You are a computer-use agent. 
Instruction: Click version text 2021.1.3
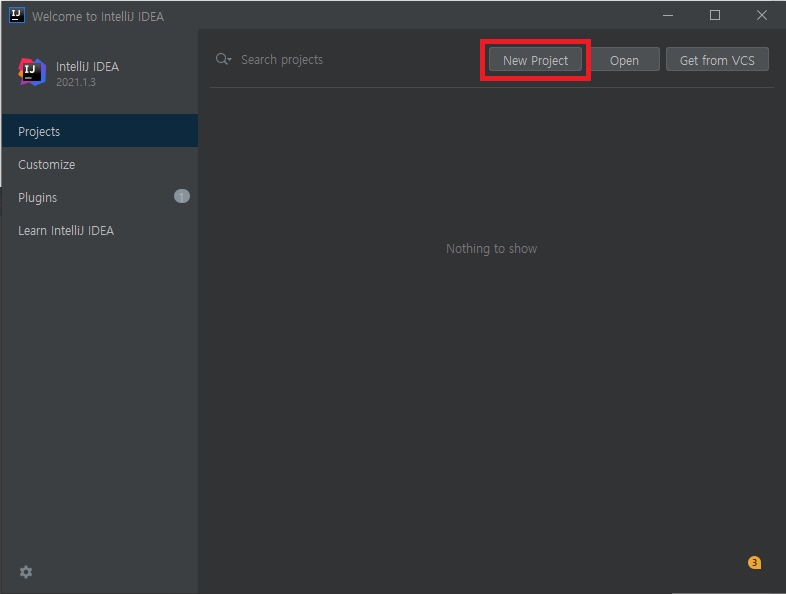point(76,82)
